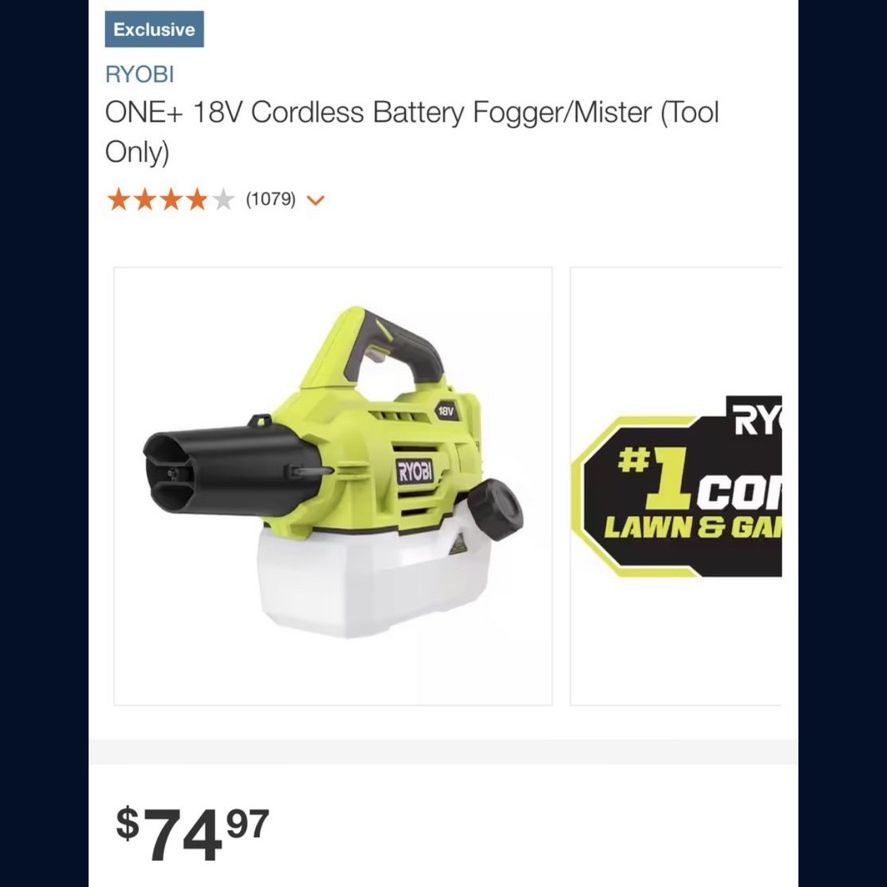Click the 18V label on the fogger
Screen dimensions: 887x887
(446, 411)
